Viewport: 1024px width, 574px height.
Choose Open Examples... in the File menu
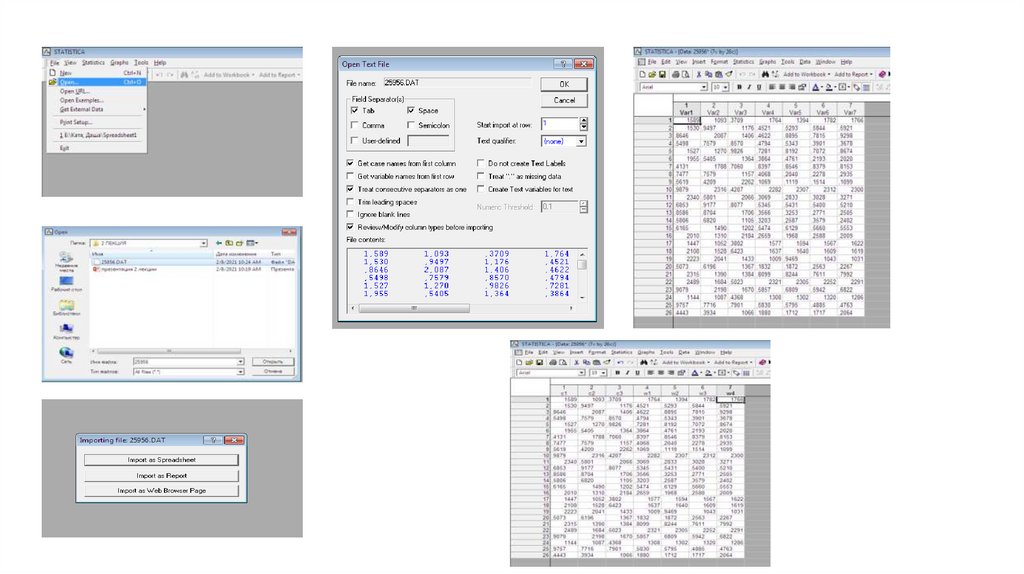point(97,101)
